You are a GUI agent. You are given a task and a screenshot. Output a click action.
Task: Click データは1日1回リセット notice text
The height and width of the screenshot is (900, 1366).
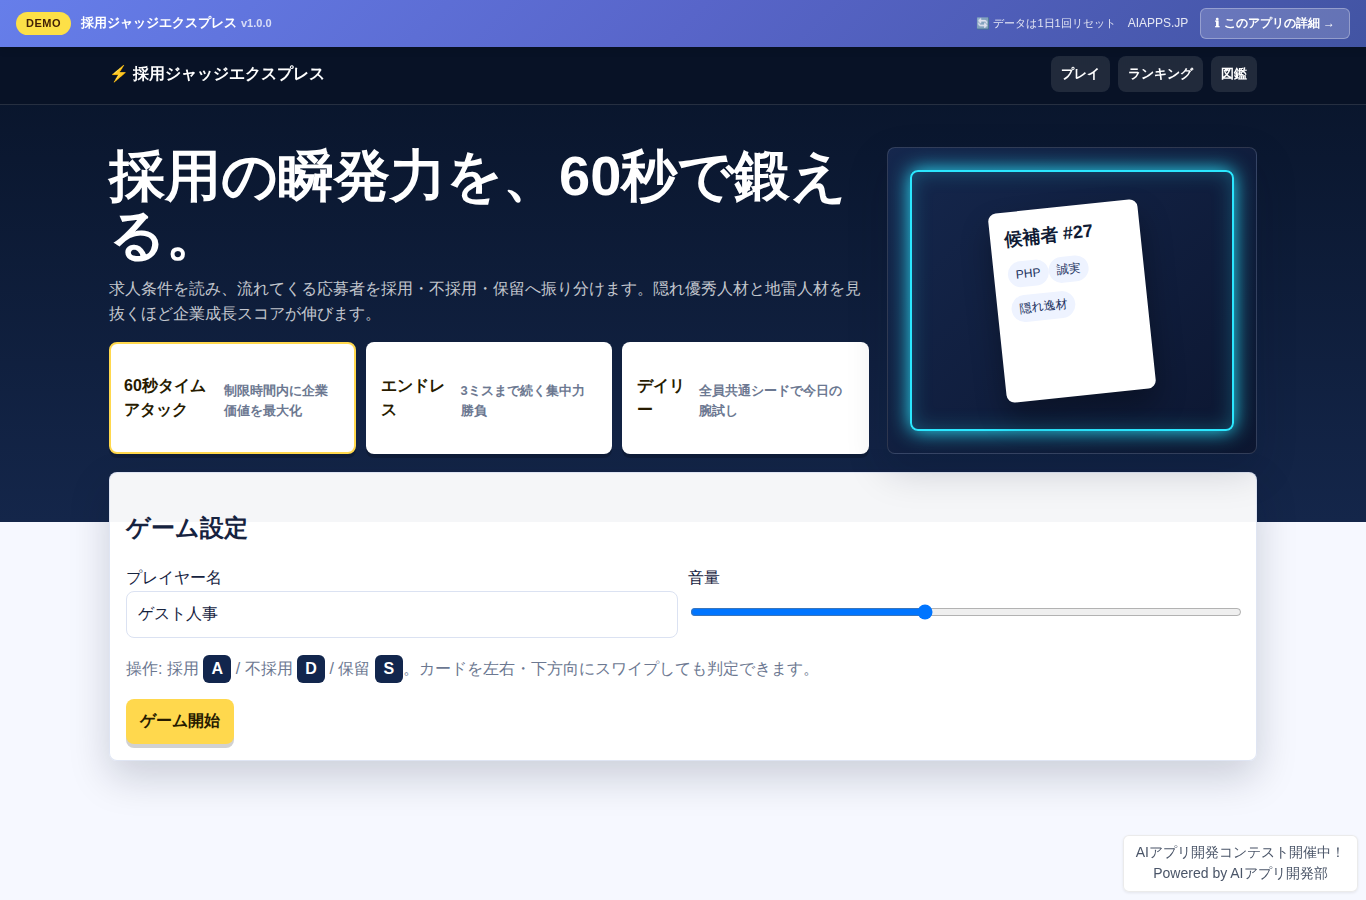(x=1054, y=23)
